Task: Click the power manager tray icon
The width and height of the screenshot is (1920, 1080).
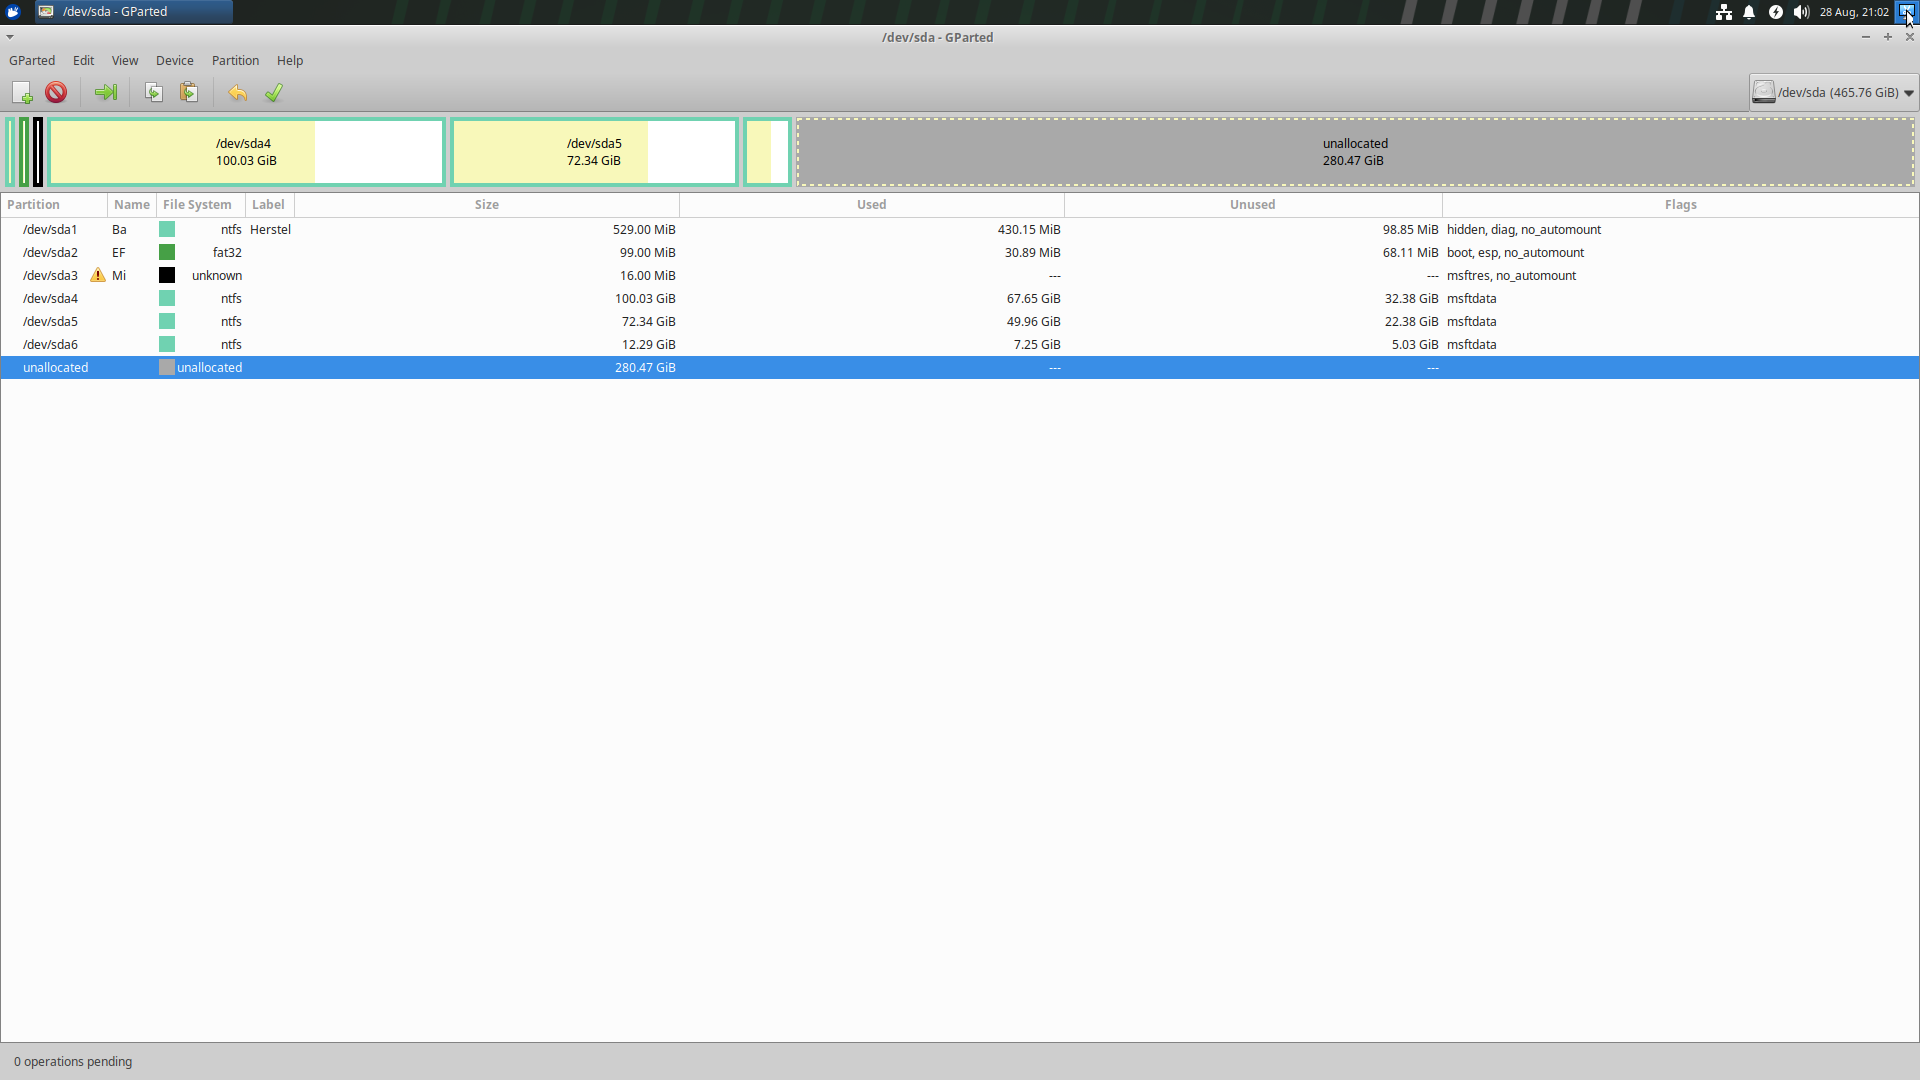Action: (1776, 12)
